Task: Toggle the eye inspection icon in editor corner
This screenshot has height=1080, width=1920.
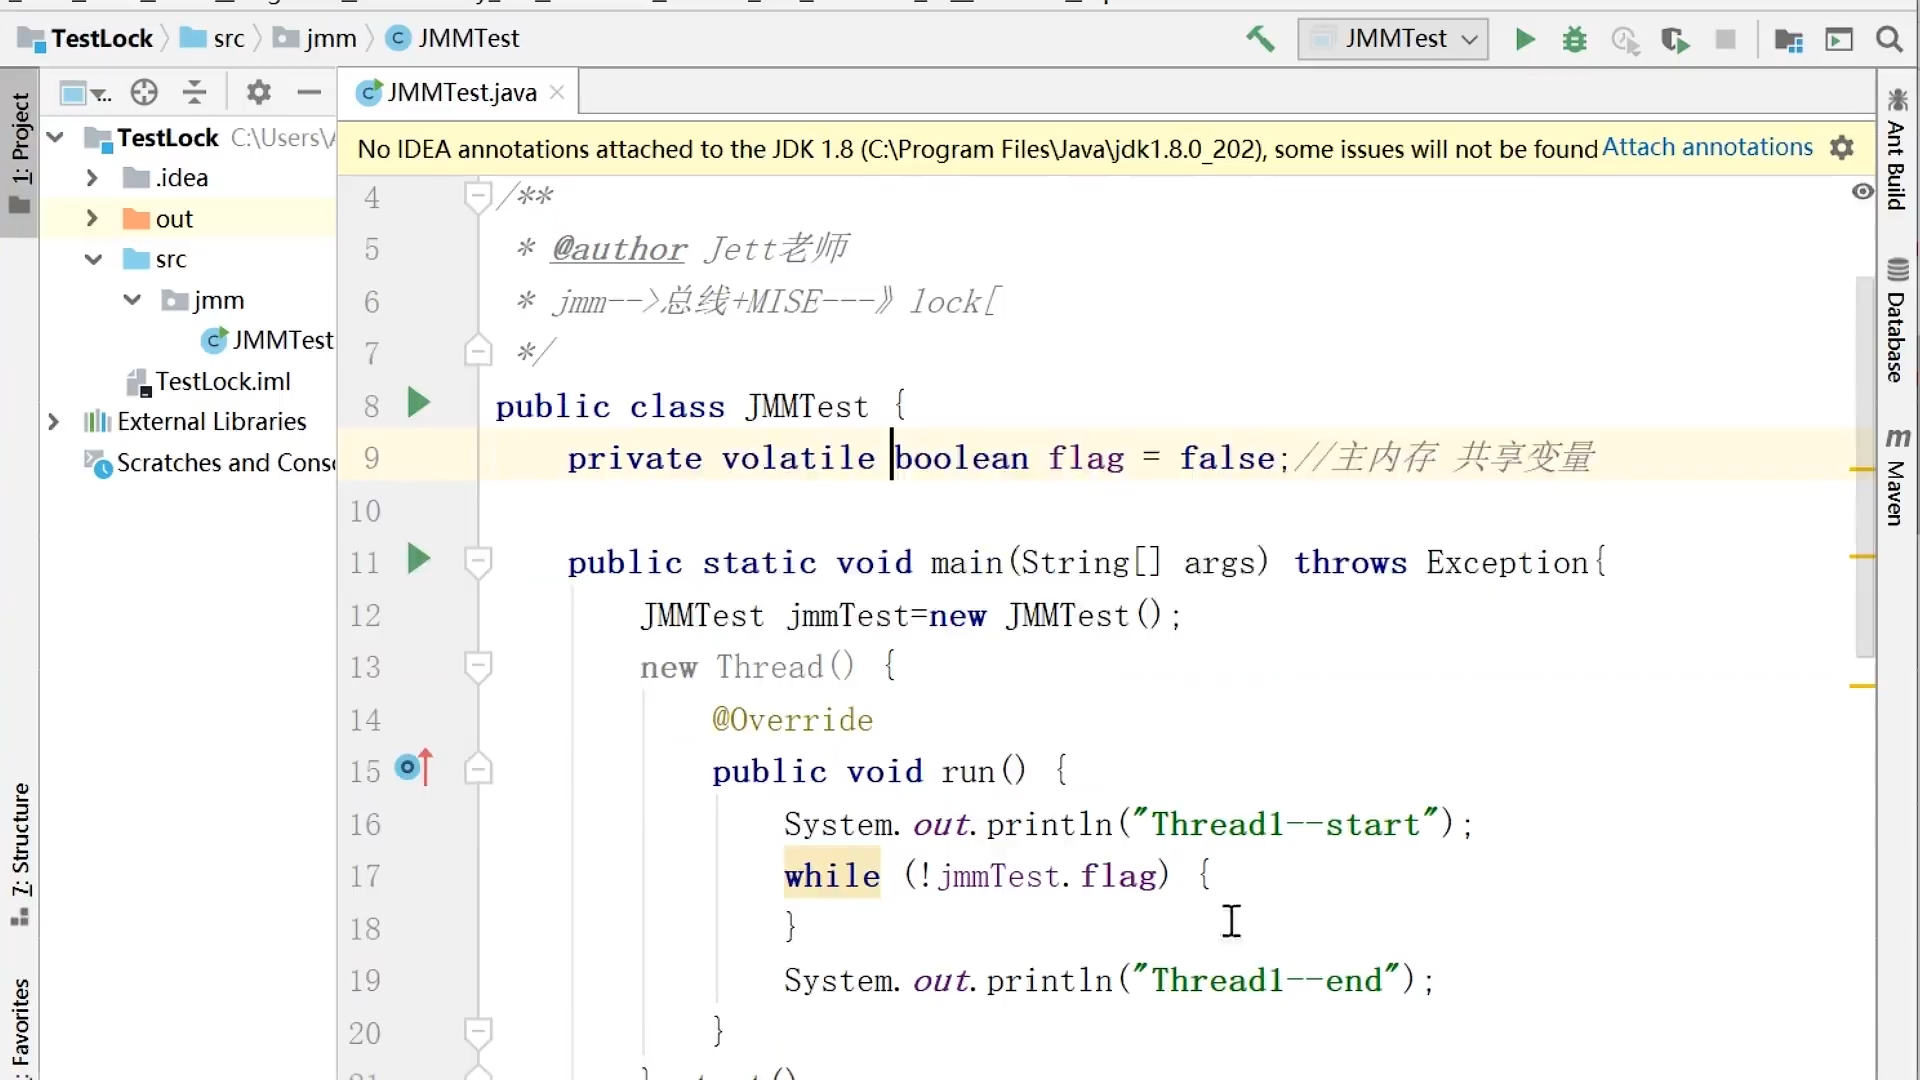Action: (1862, 191)
